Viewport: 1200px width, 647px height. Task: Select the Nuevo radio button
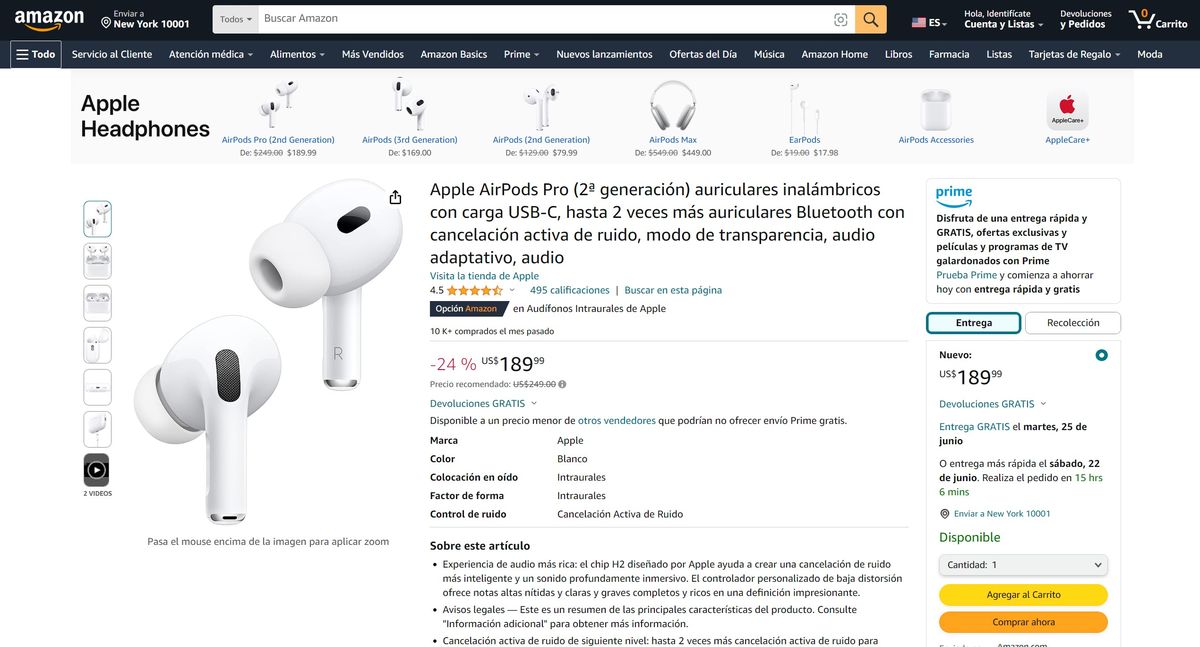point(1101,355)
